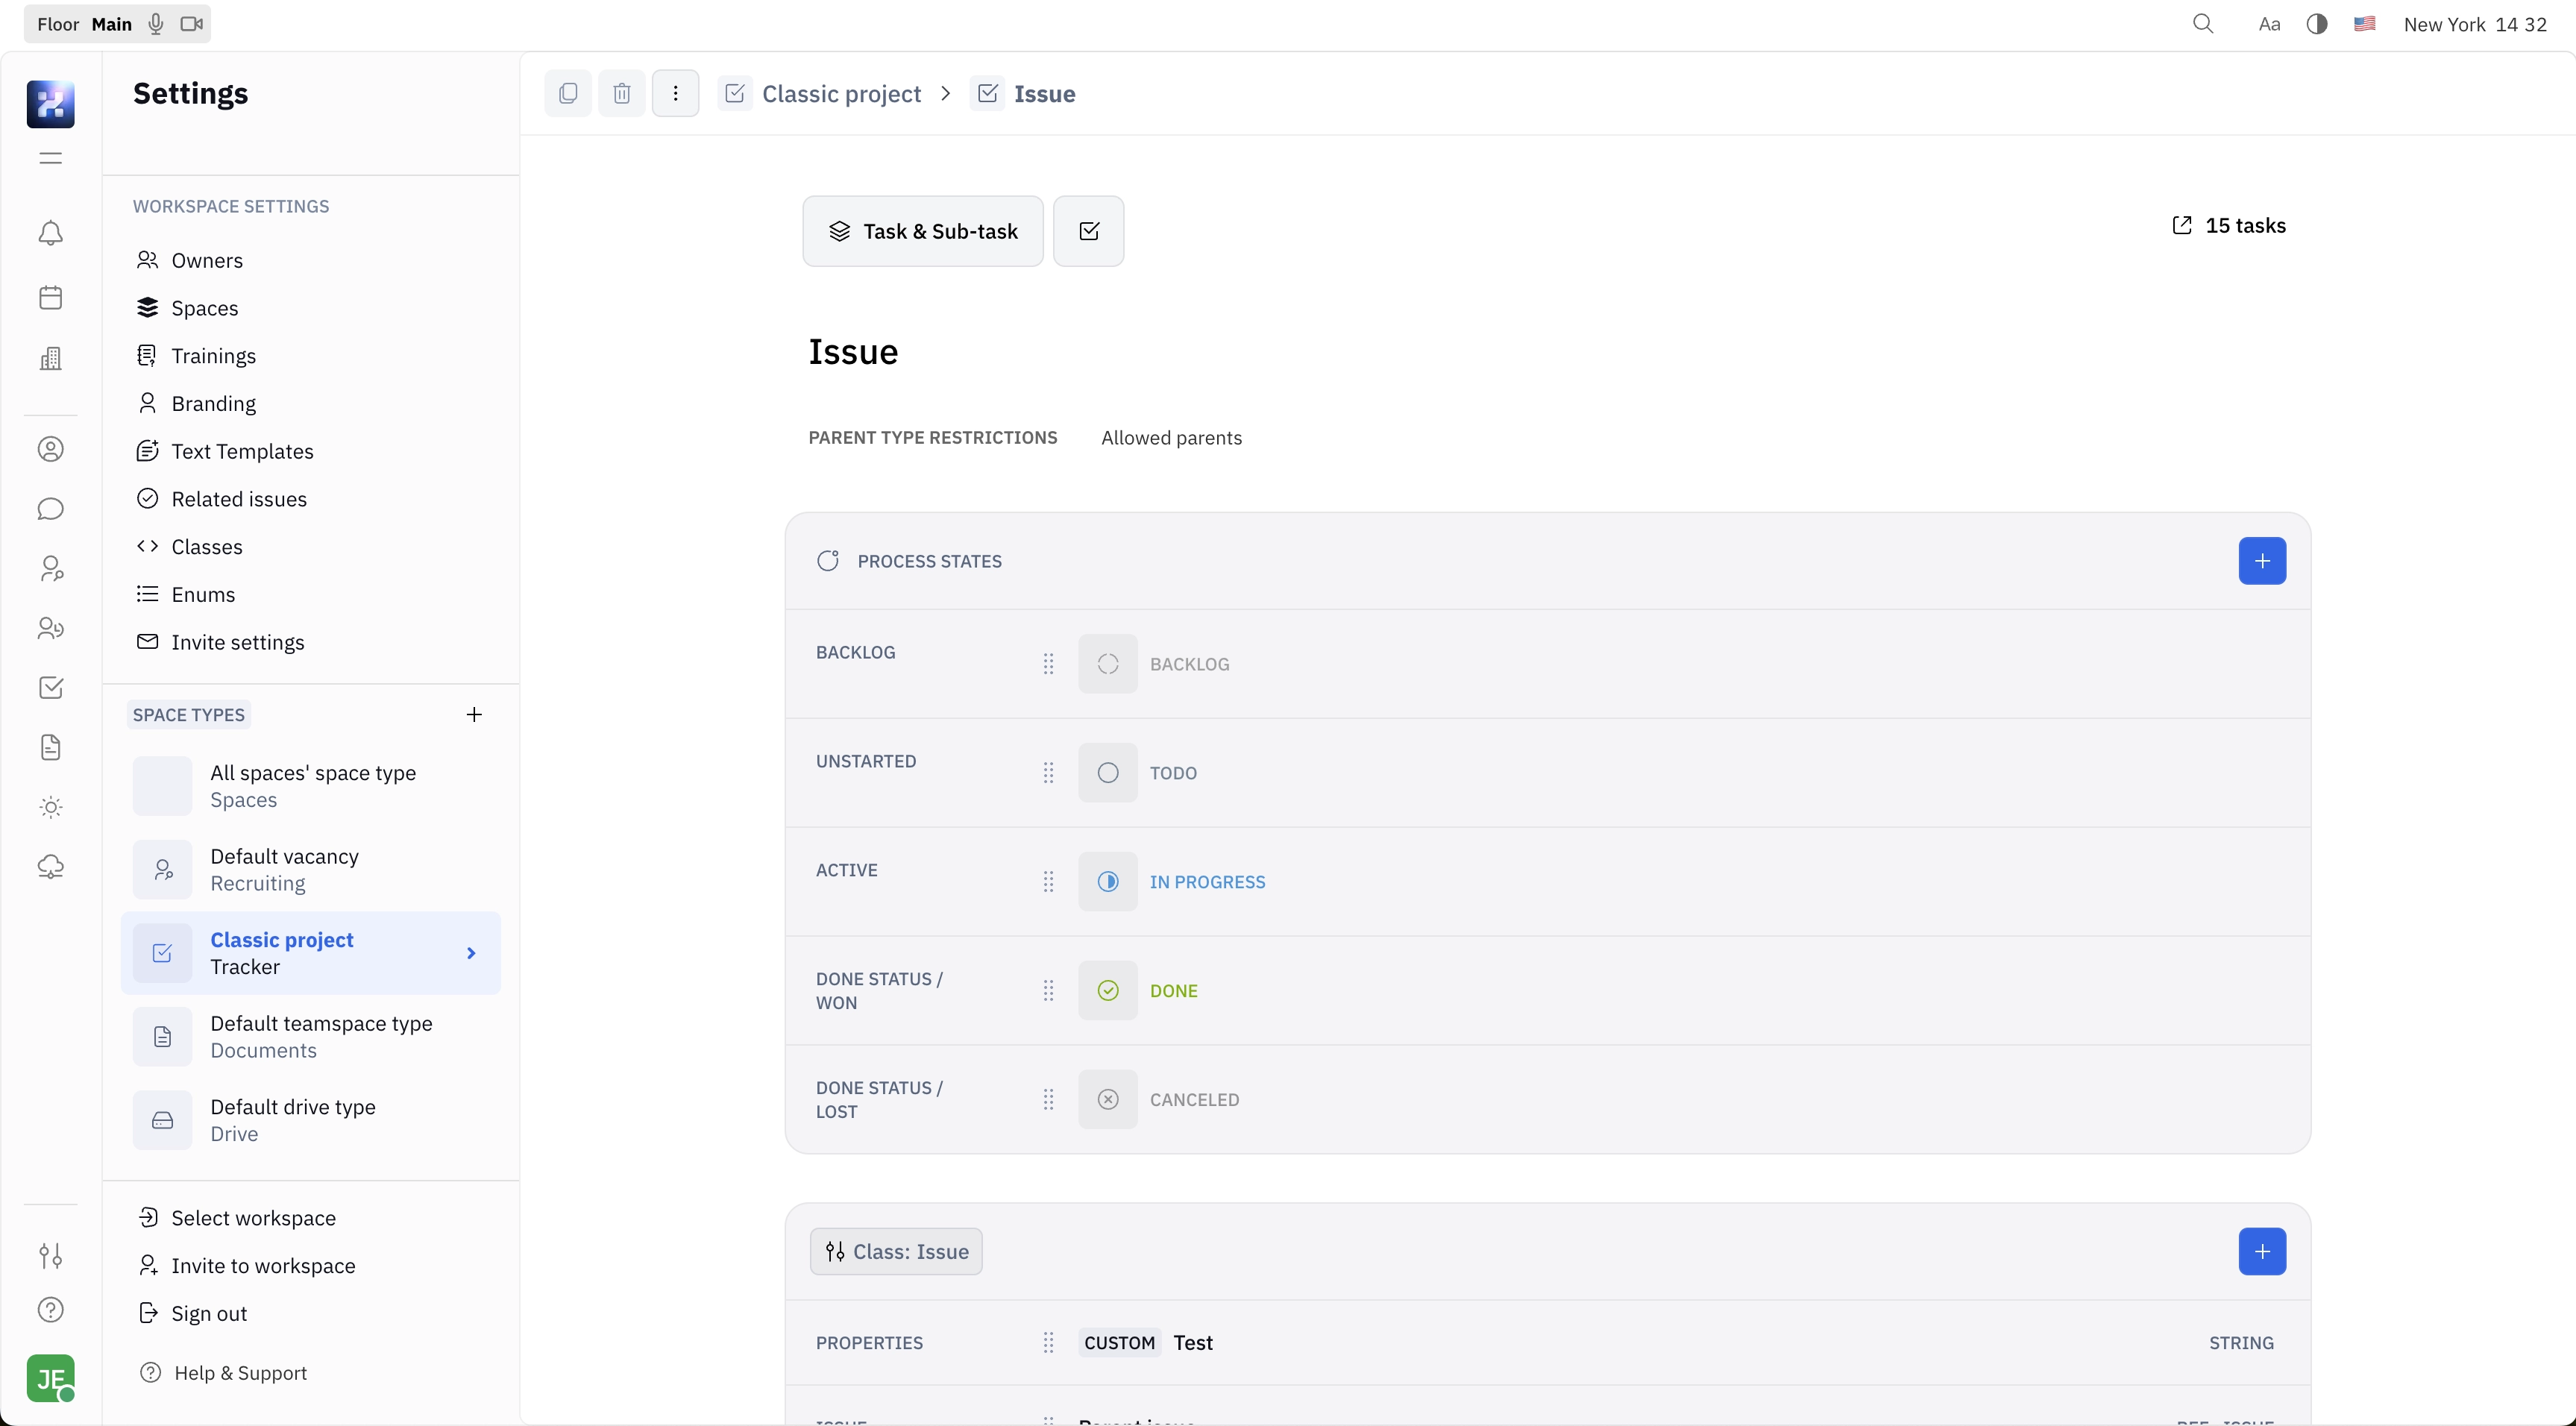Open the three-dot options menu in toolbar
Screen dimensions: 2576x1426
(676, 93)
